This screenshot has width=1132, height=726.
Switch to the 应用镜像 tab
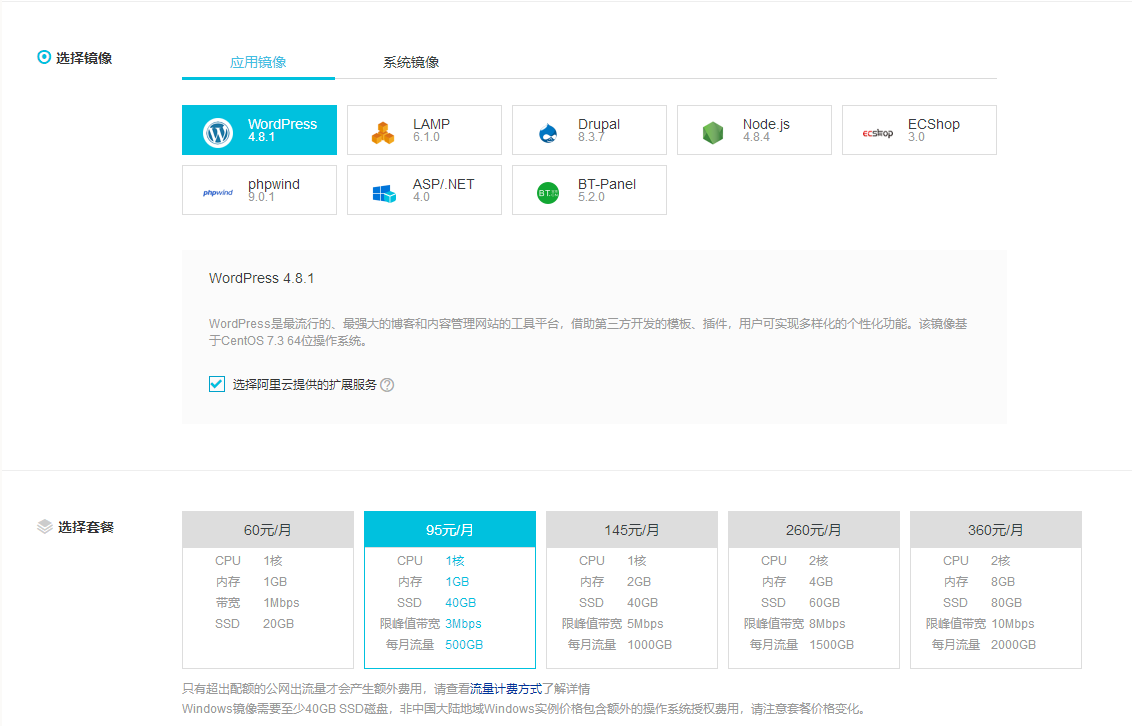[x=258, y=62]
